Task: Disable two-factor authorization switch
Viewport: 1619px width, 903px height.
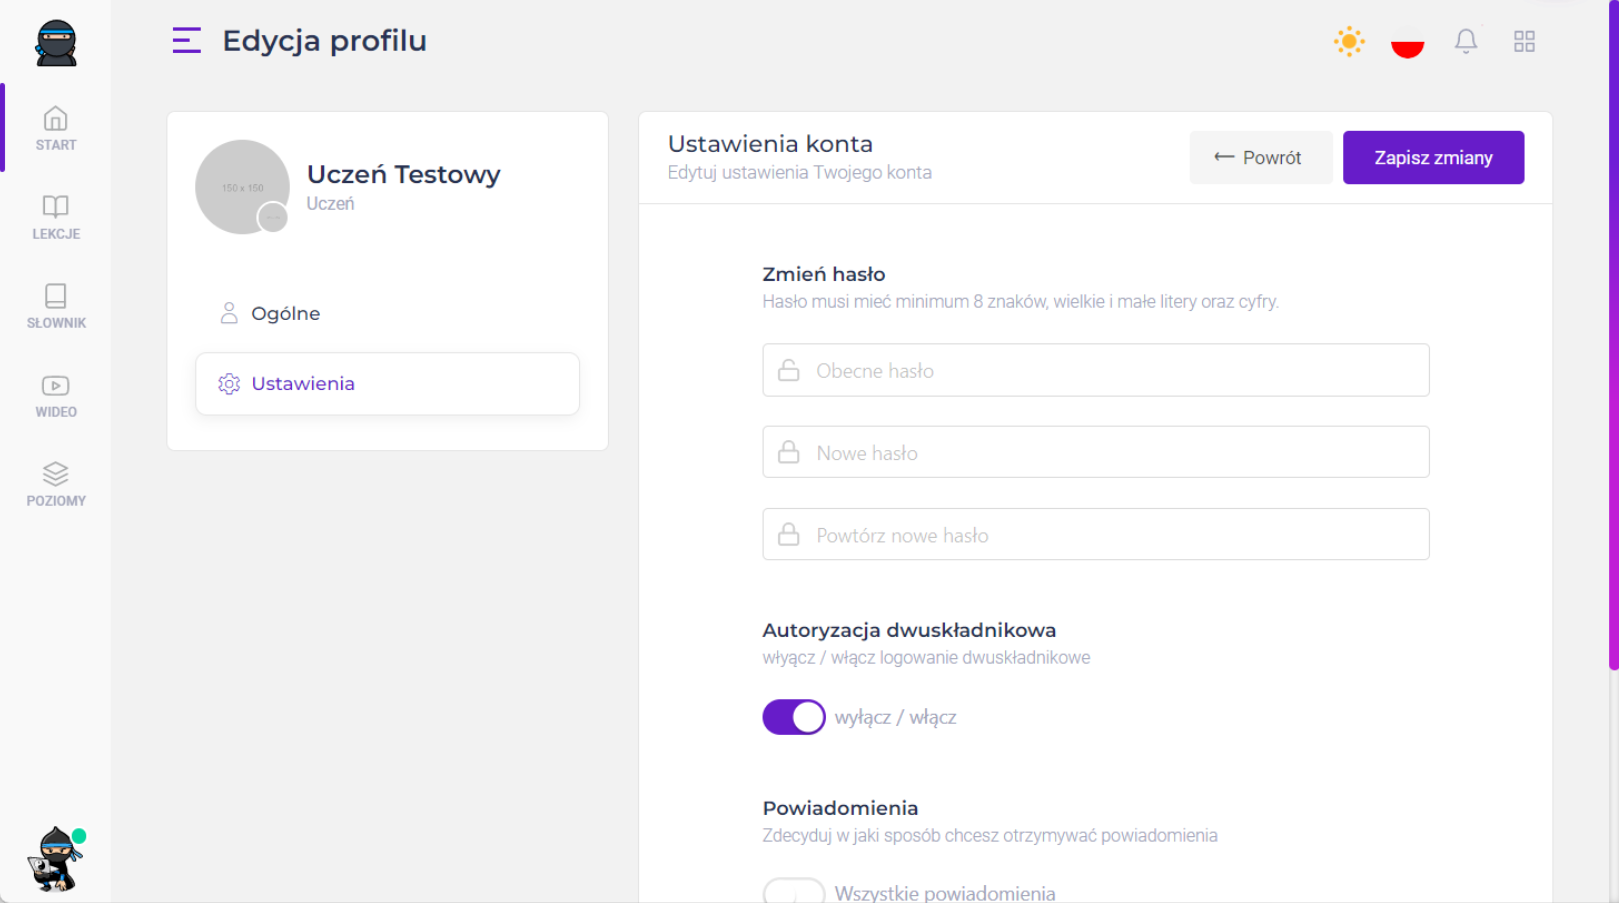Action: point(794,717)
